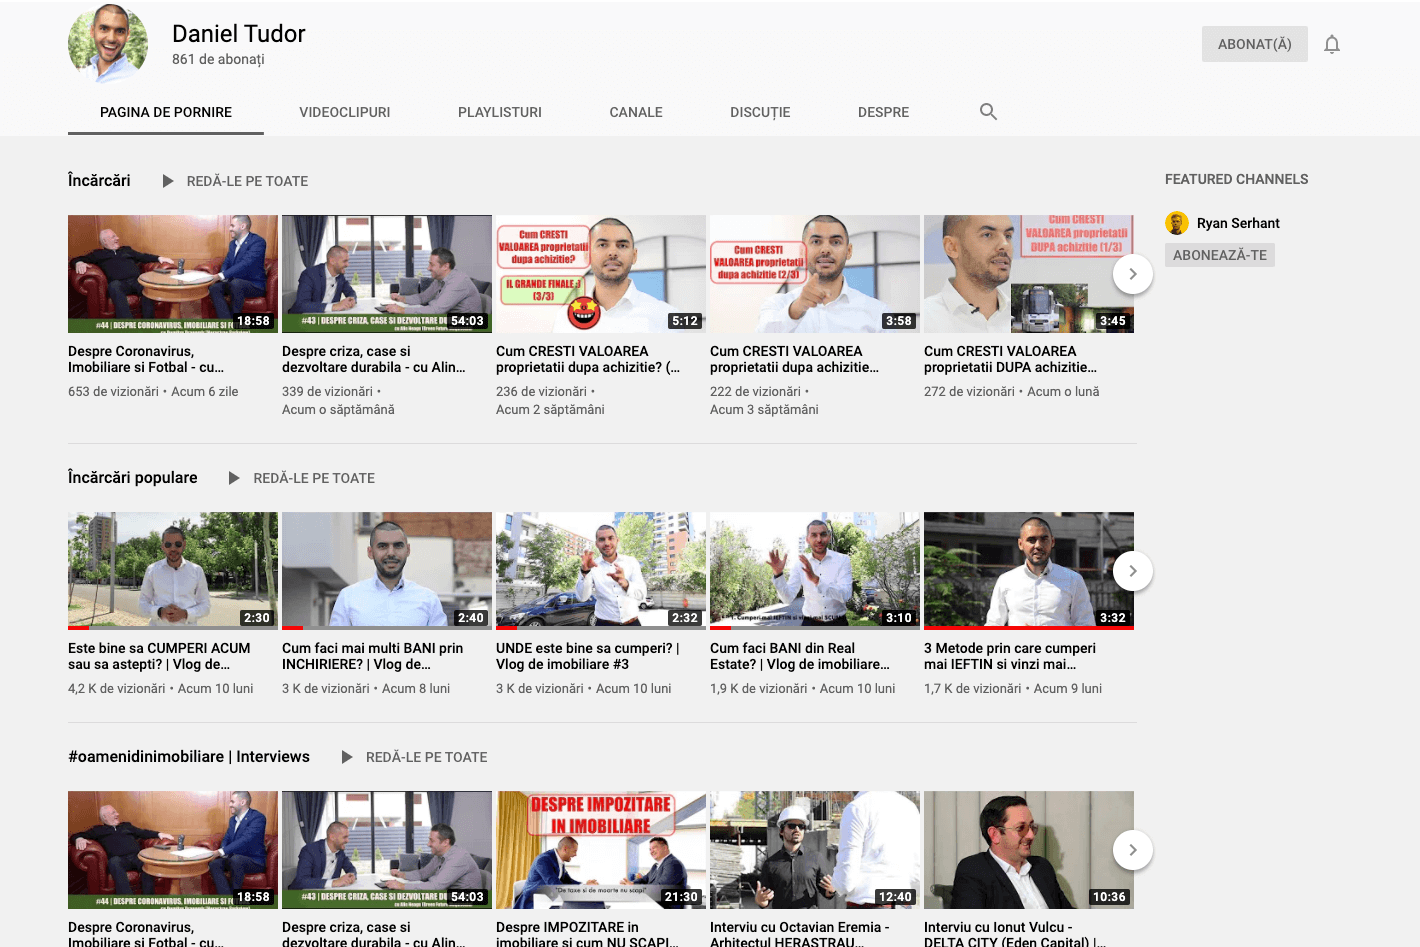Open the PLAYLISTURI tab
Image resolution: width=1420 pixels, height=947 pixels.
click(x=499, y=112)
